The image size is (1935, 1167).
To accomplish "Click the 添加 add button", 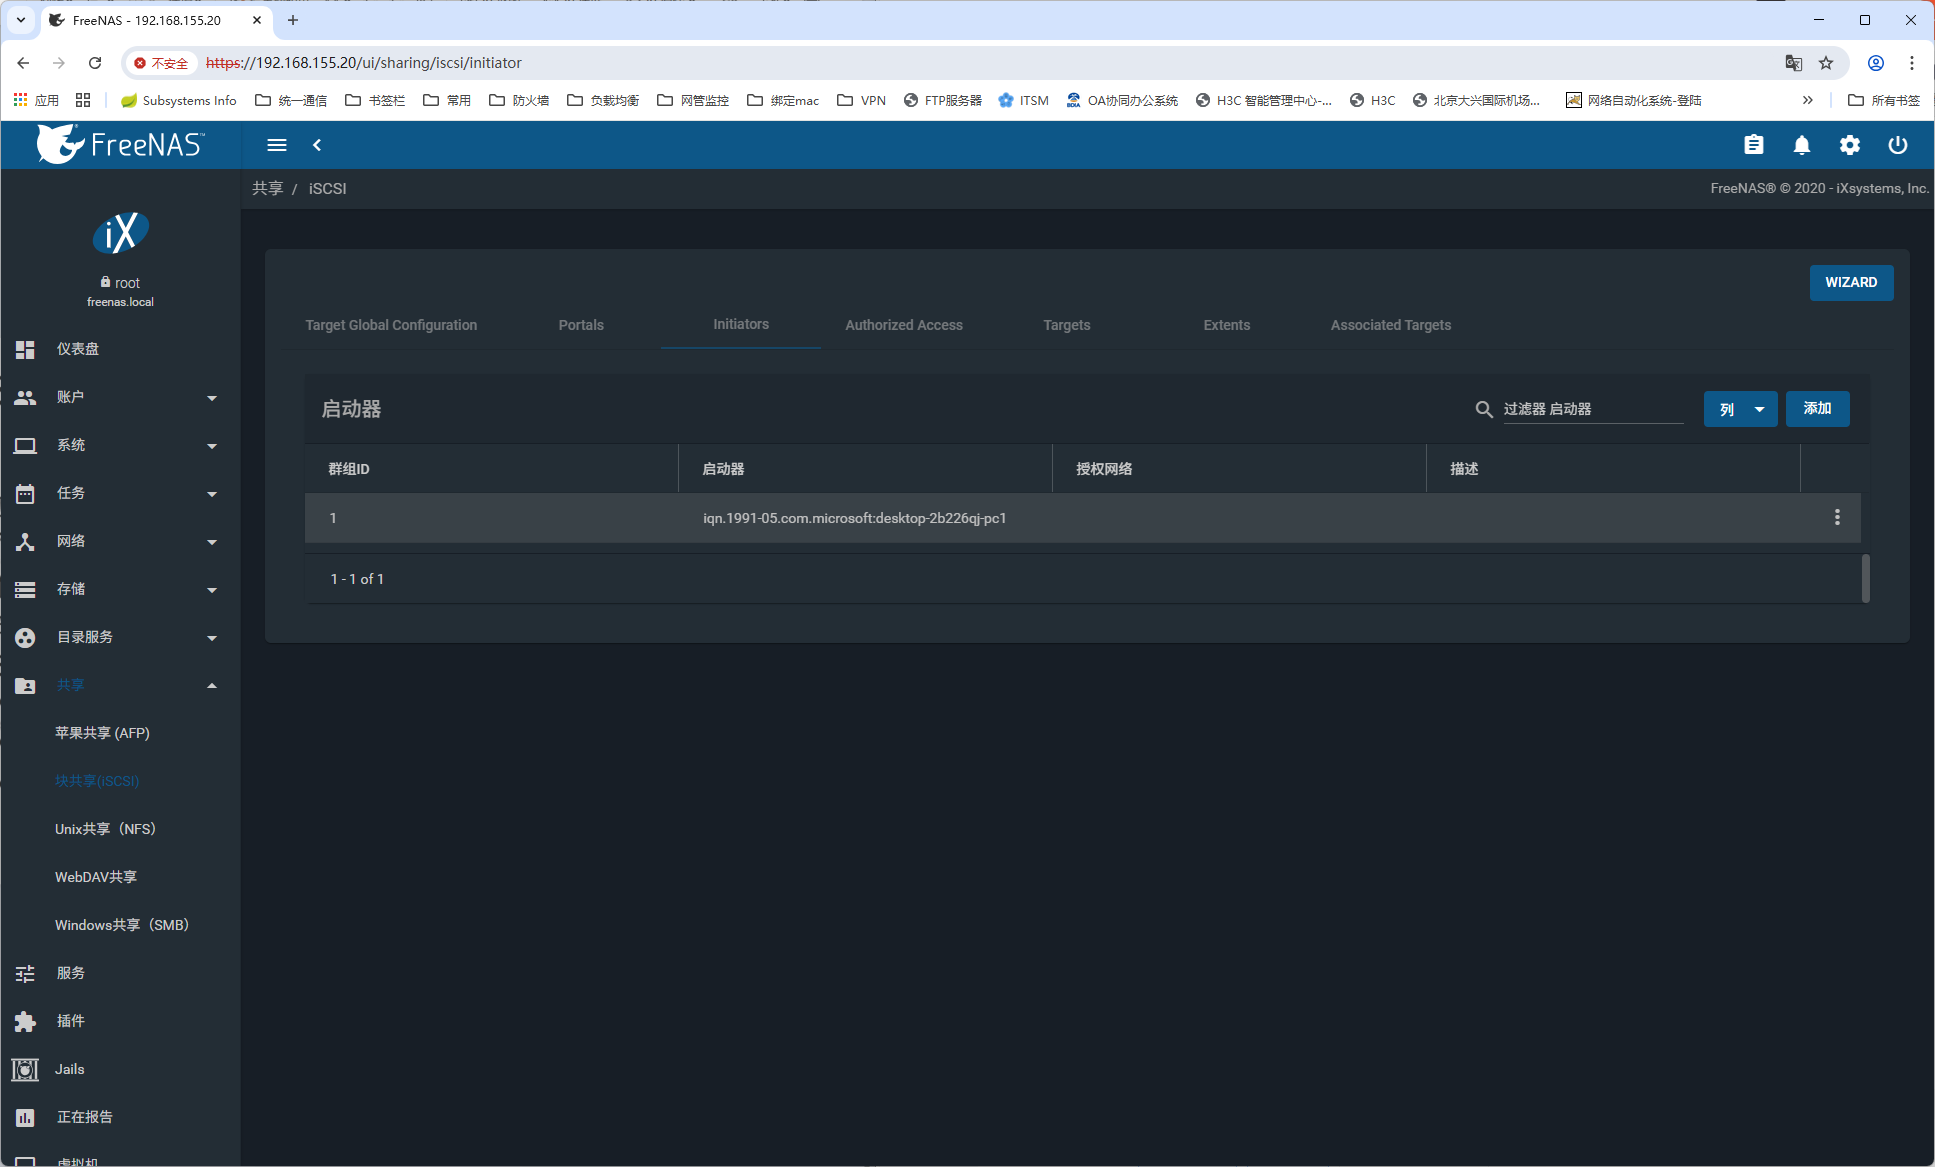I will click(1817, 408).
